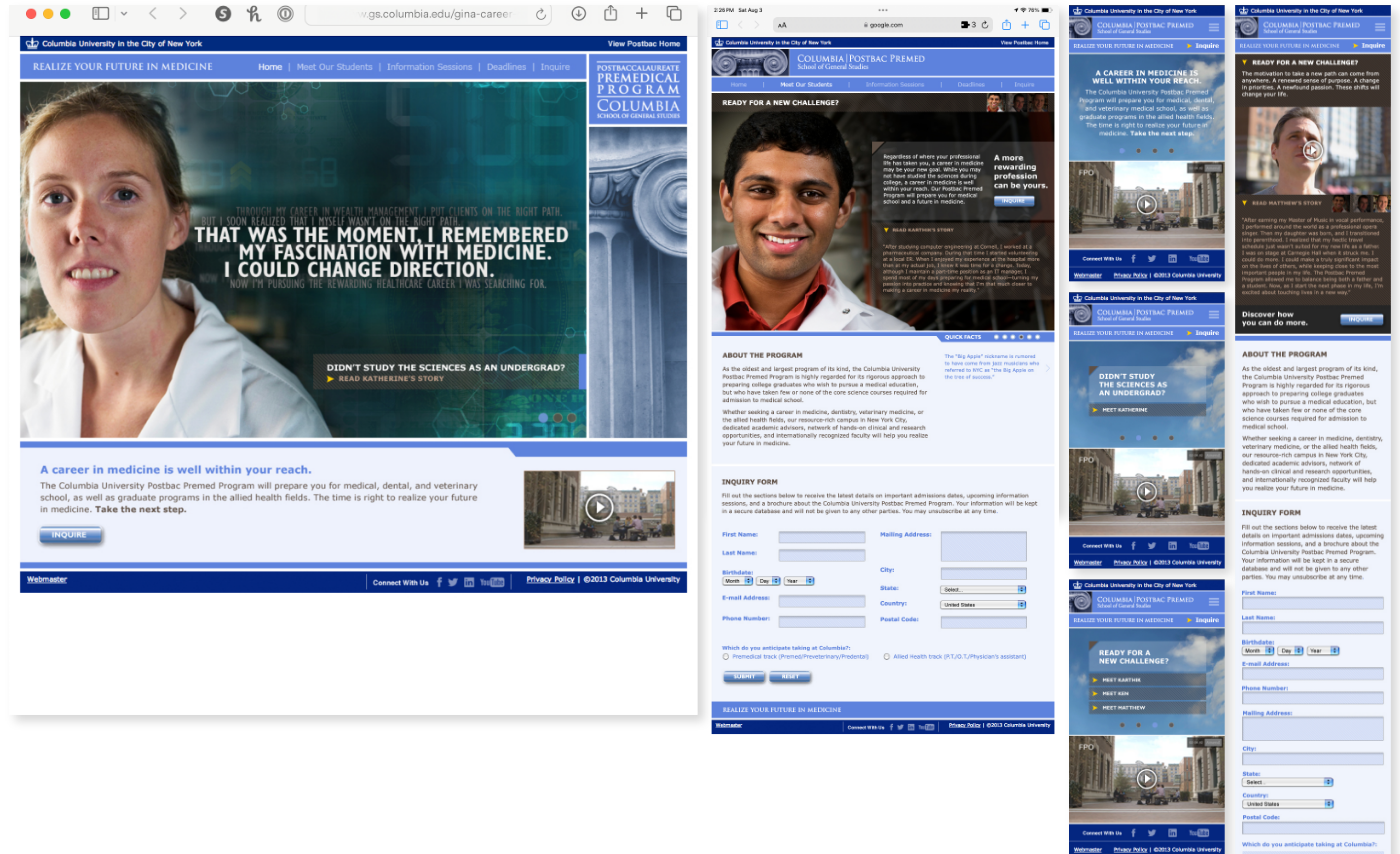Advance Quick Facts with the right chevron
The image size is (1400, 854).
(1047, 367)
